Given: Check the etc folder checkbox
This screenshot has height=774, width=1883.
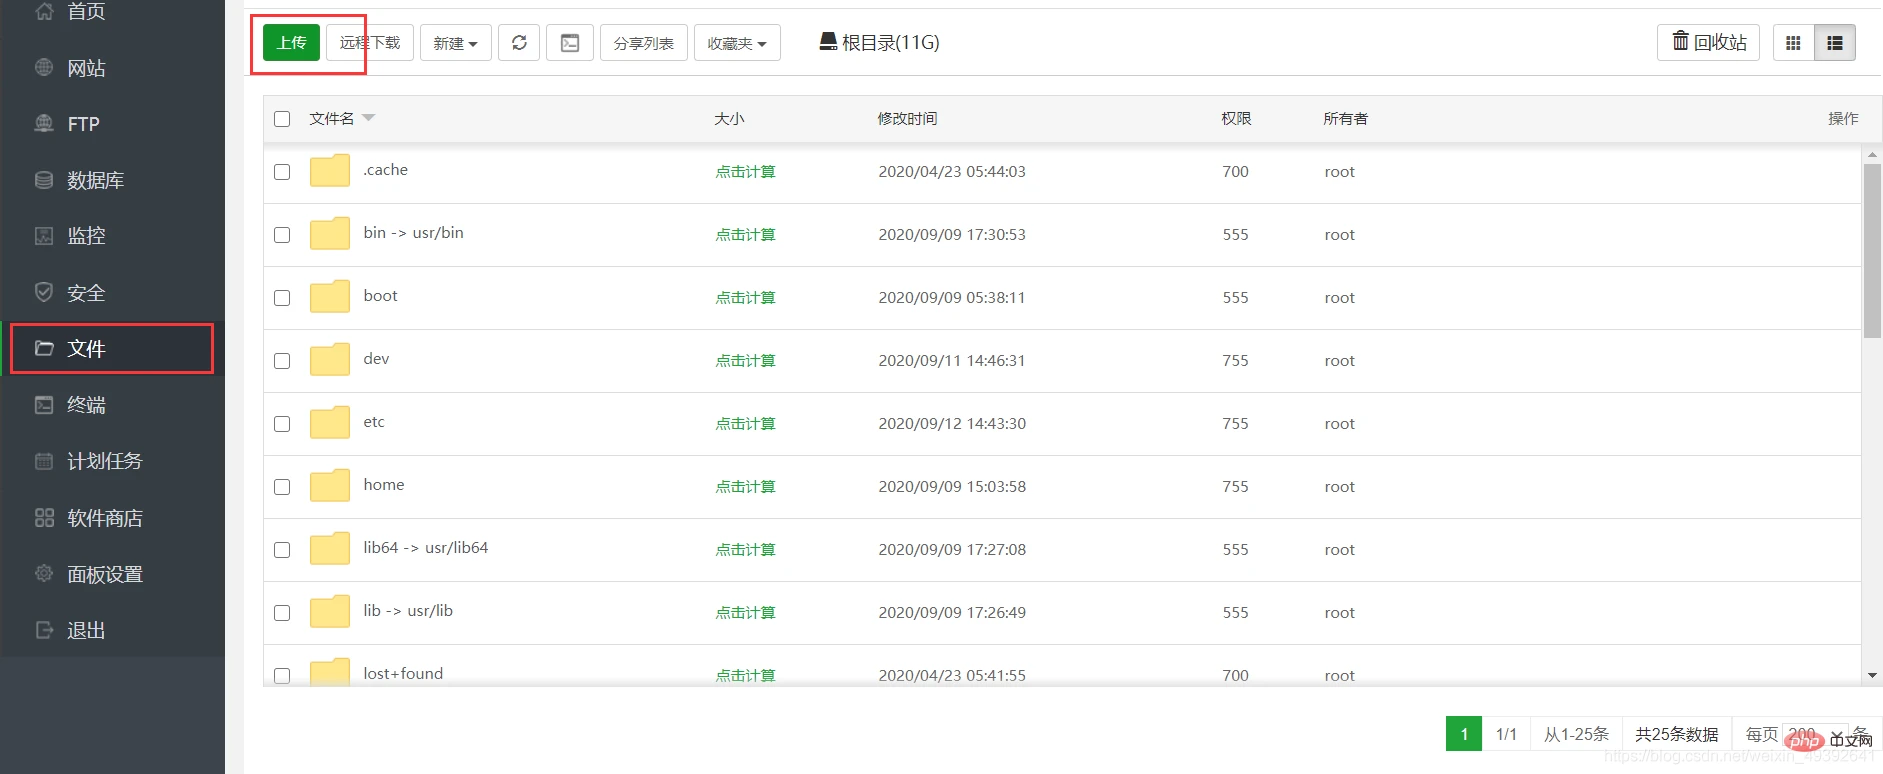Looking at the screenshot, I should (282, 424).
